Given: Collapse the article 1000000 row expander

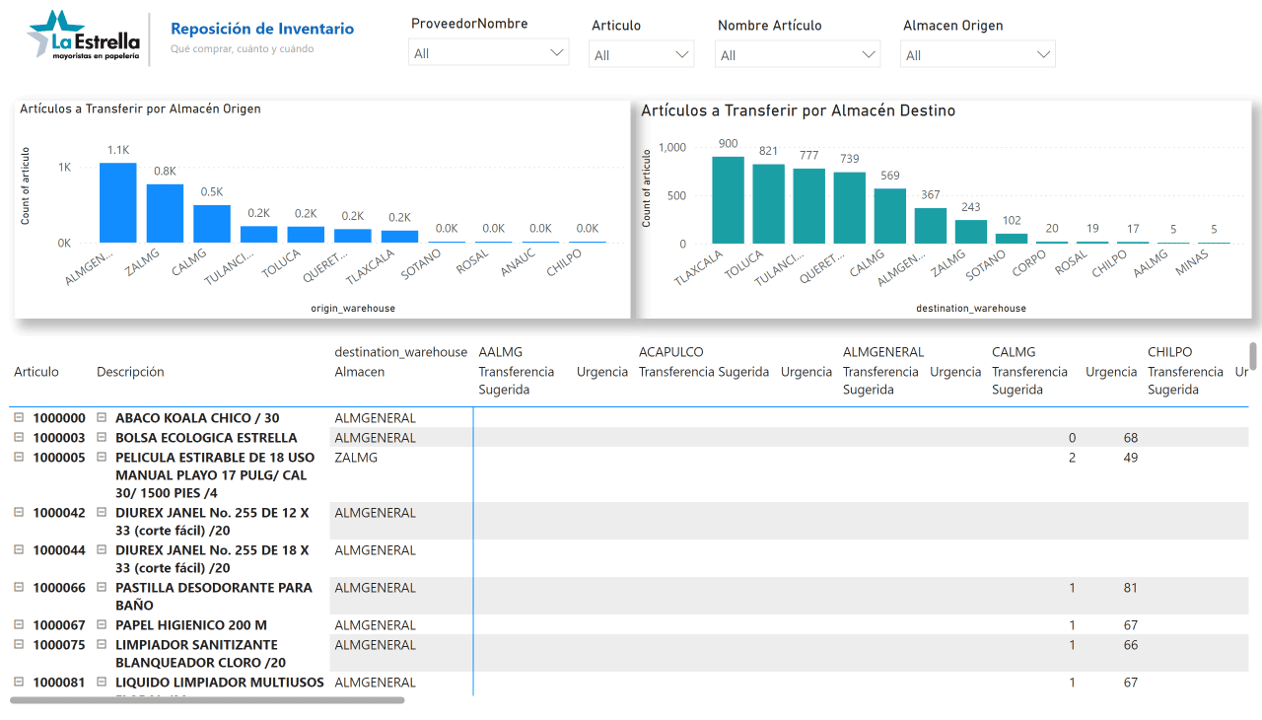Looking at the screenshot, I should point(19,418).
